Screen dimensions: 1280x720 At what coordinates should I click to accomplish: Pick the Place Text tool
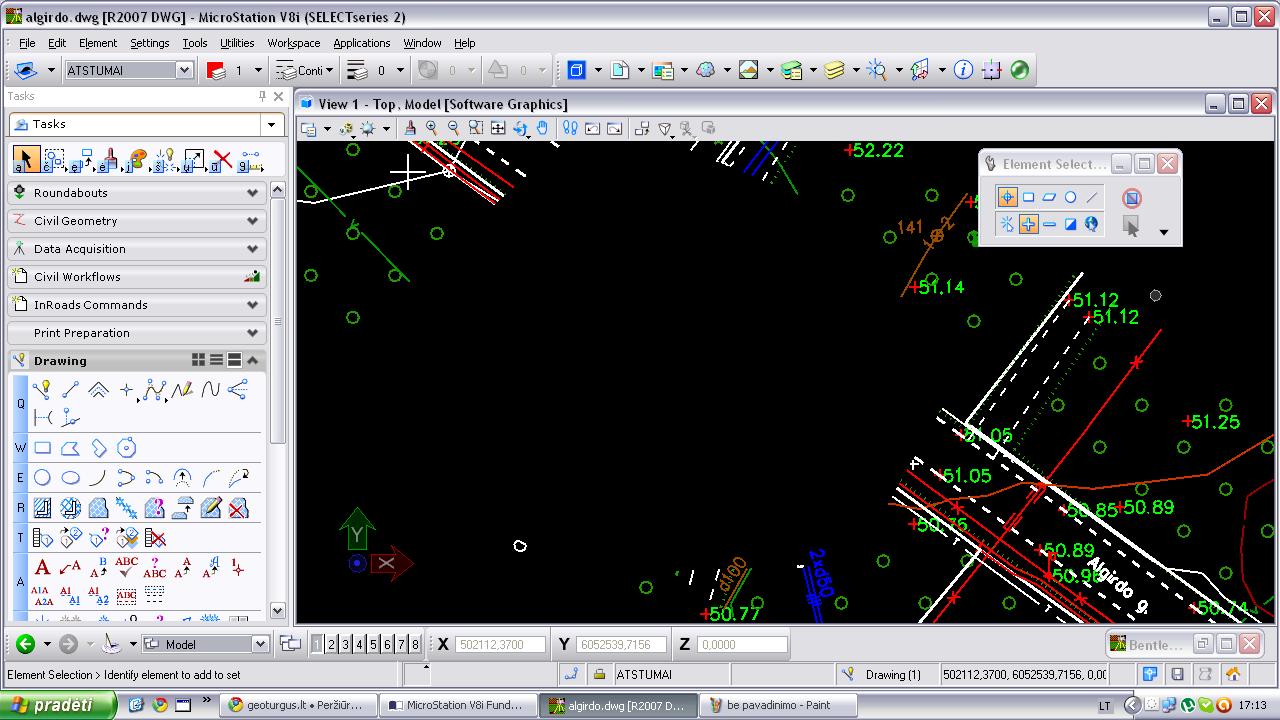pos(42,568)
